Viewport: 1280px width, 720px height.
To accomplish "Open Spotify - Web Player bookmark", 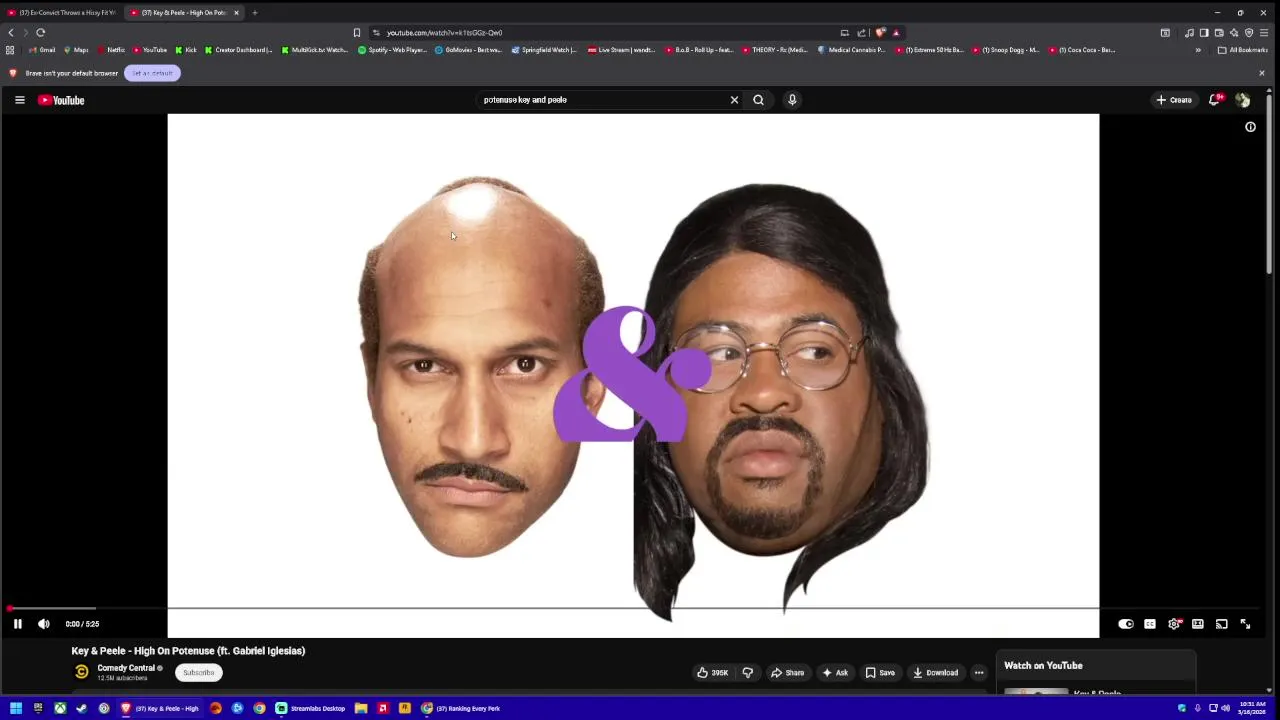I will click(x=392, y=50).
